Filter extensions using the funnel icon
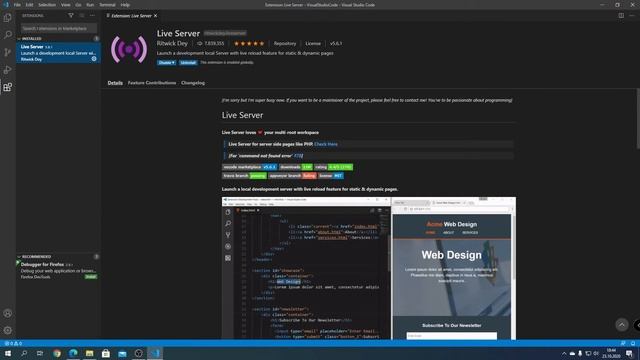Image resolution: width=640 pixels, height=360 pixels. 71,16
